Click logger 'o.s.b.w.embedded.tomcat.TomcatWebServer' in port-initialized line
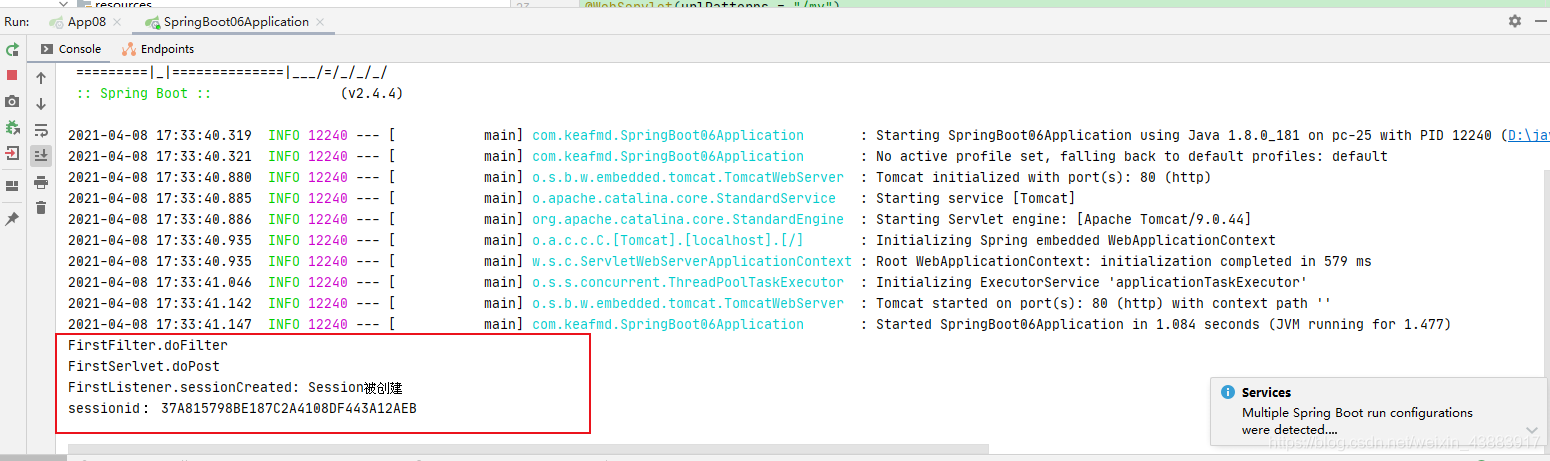 (x=688, y=177)
